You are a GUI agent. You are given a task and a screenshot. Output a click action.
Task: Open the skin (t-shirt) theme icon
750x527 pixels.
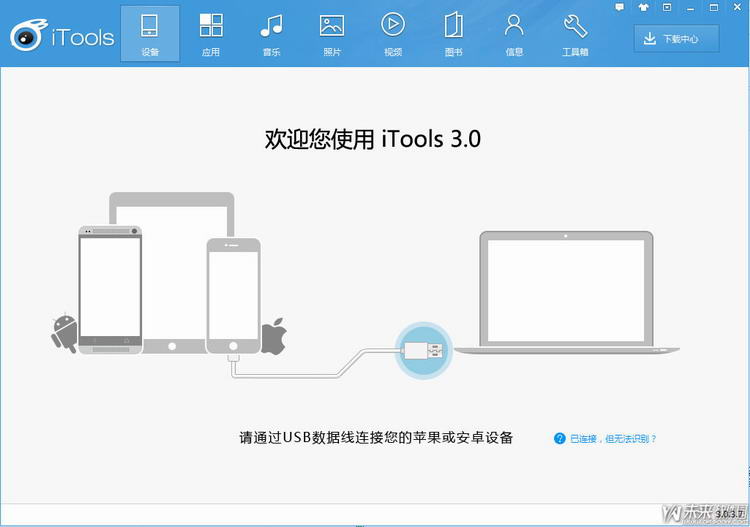click(643, 8)
